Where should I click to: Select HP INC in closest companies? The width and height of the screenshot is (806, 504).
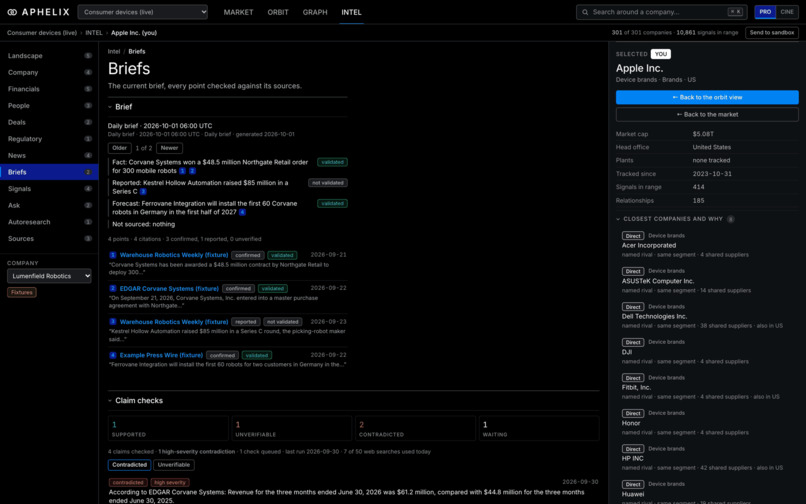pos(633,459)
